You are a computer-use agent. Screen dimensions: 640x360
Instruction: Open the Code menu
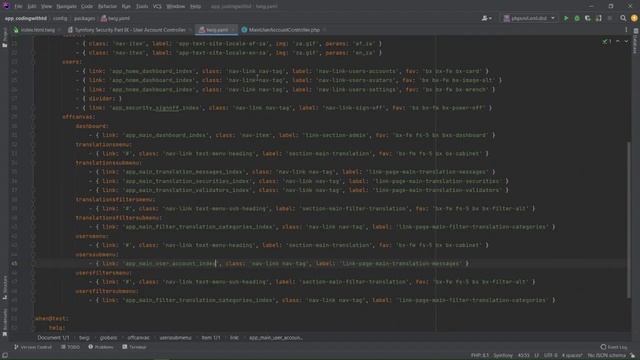[87, 6]
